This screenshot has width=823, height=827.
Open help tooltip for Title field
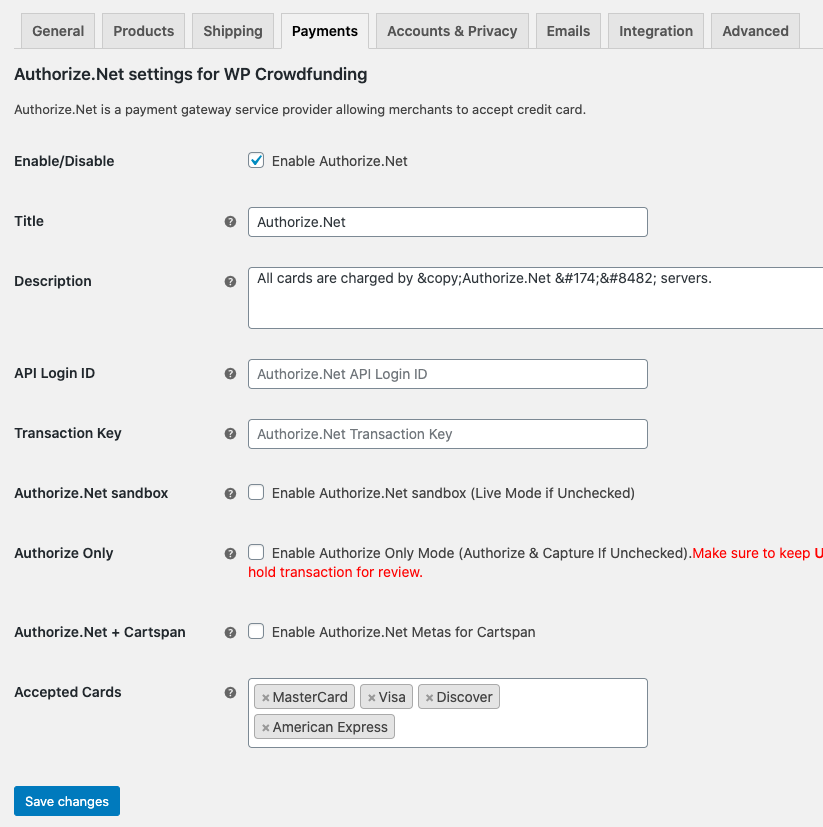click(x=230, y=222)
